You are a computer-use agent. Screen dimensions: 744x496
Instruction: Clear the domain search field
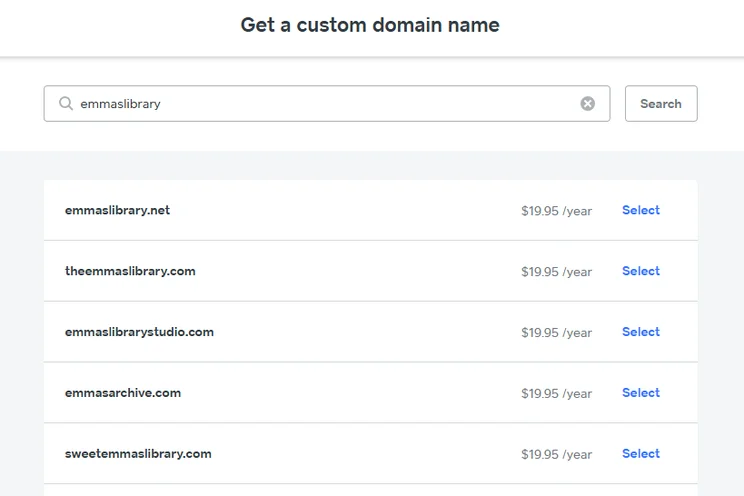click(x=587, y=103)
